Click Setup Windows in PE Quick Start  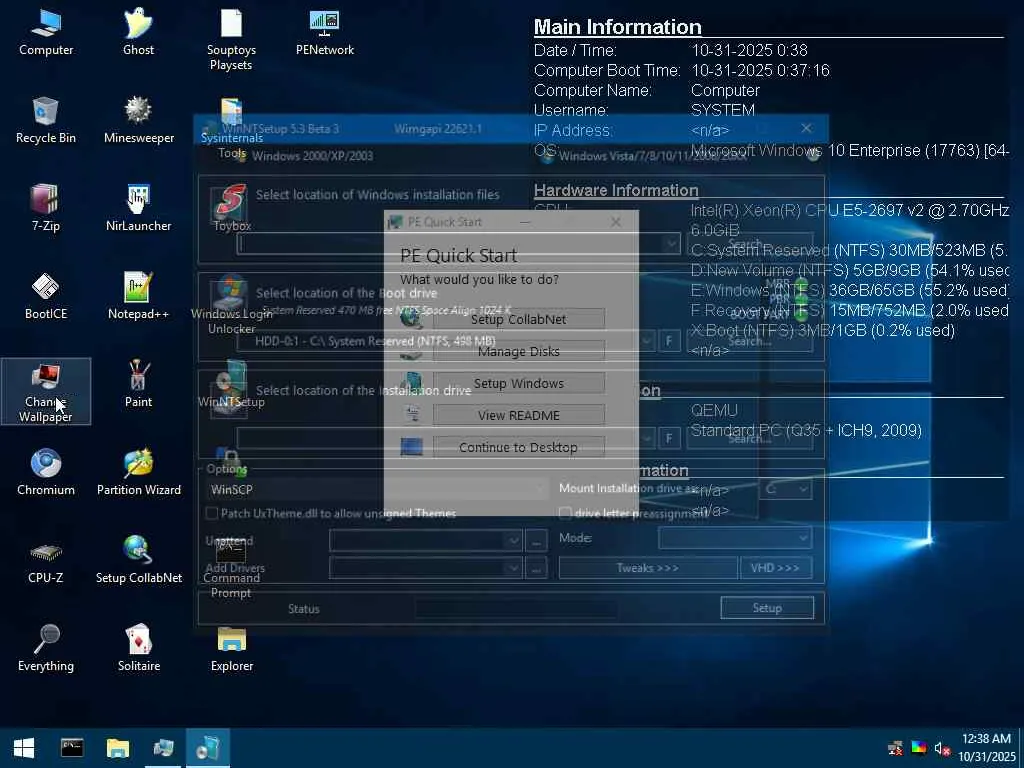[519, 383]
